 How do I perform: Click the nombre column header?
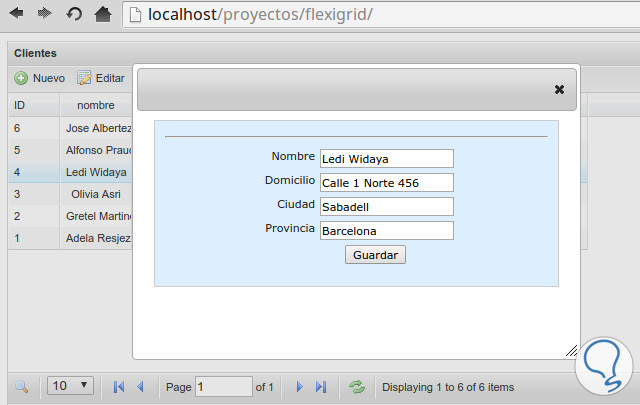pos(96,105)
